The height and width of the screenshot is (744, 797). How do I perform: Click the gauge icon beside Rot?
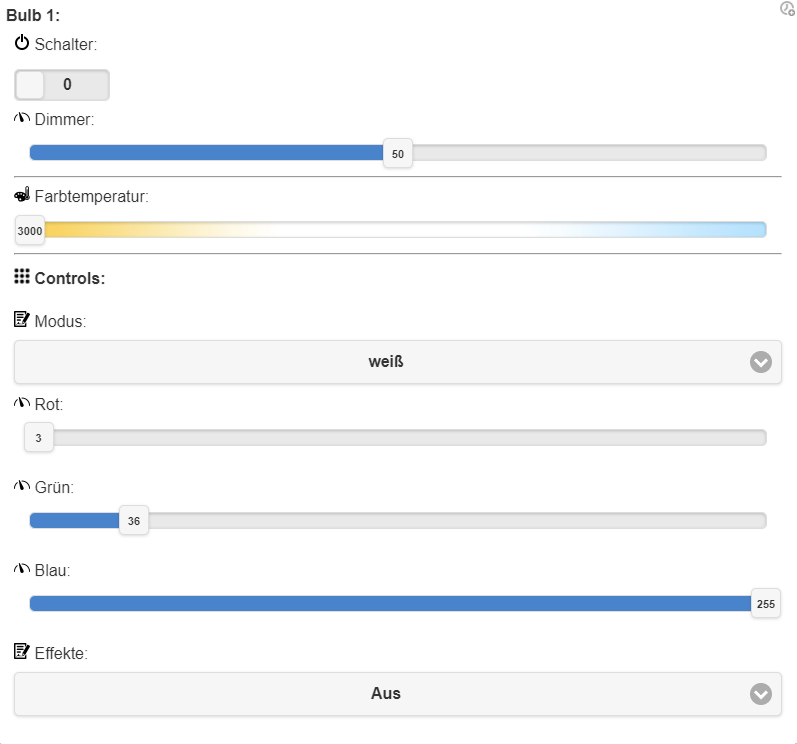pyautogui.click(x=22, y=403)
